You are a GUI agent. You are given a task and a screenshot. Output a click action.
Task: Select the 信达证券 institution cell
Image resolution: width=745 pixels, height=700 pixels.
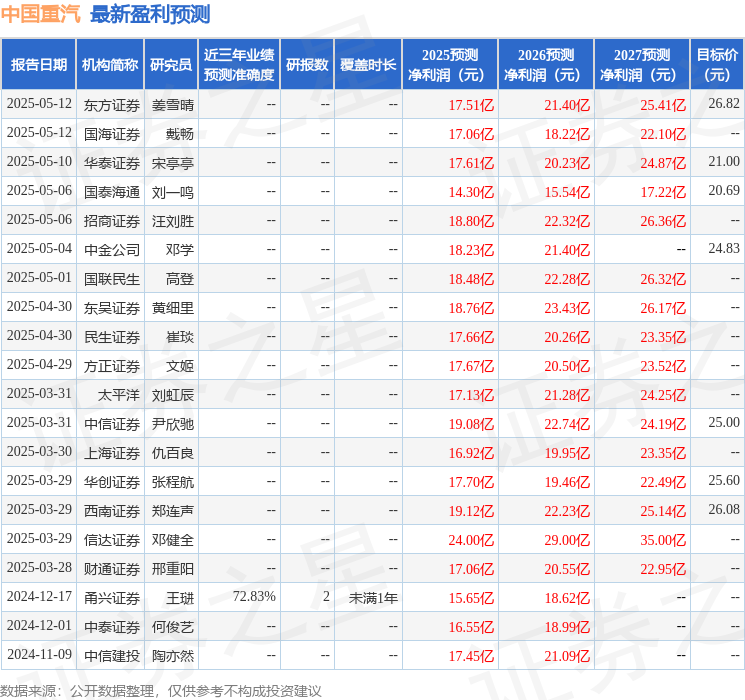112,540
